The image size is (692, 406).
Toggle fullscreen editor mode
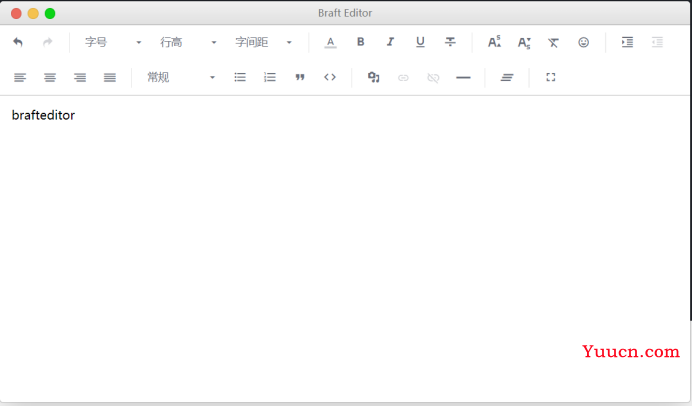point(551,77)
